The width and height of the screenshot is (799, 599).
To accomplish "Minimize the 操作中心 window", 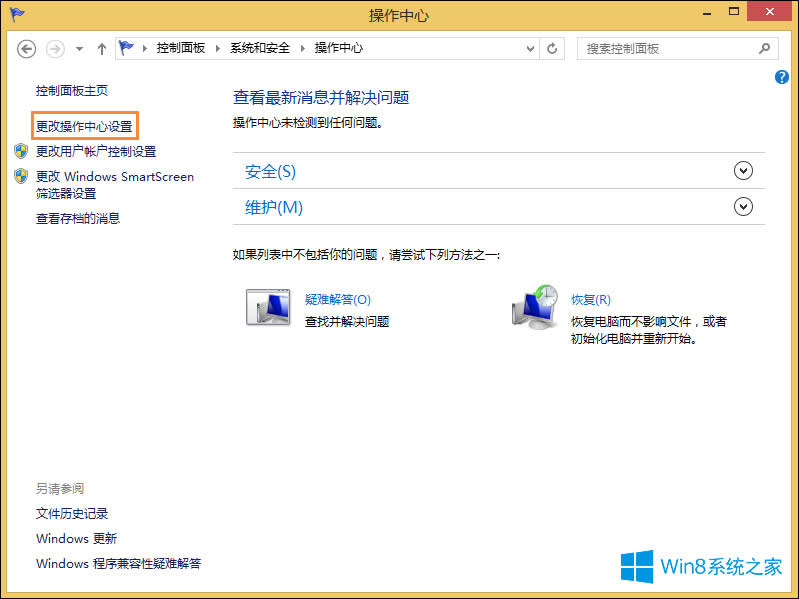I will pyautogui.click(x=706, y=12).
